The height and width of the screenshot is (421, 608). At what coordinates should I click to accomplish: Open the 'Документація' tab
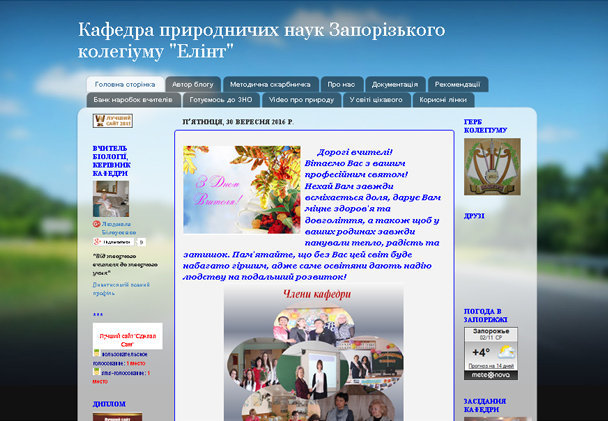396,85
